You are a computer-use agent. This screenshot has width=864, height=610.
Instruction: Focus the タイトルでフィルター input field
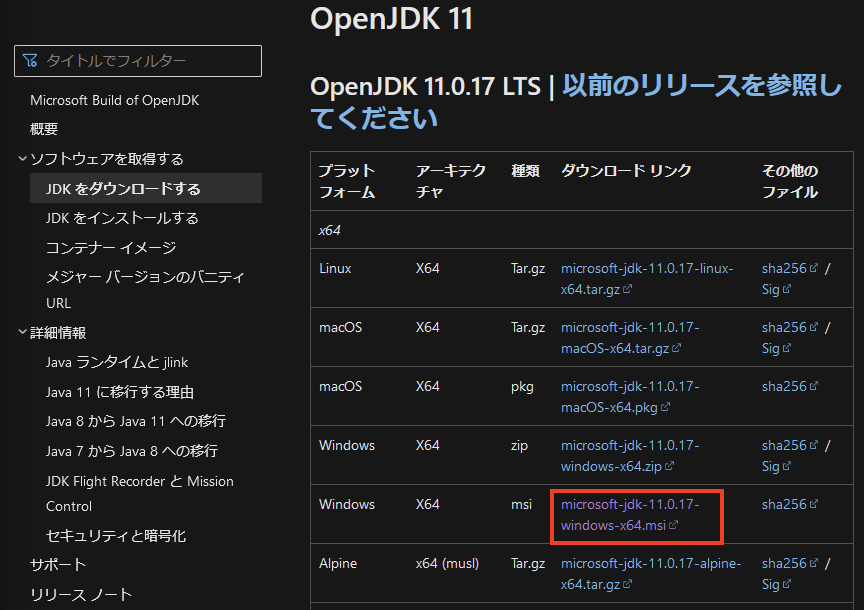pos(138,61)
